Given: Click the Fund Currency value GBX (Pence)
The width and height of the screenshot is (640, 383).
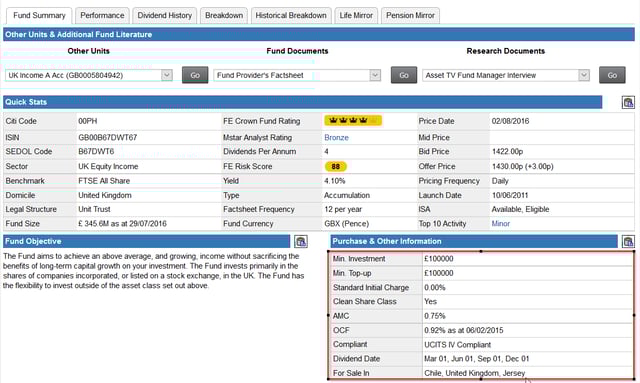Looking at the screenshot, I should coord(347,224).
